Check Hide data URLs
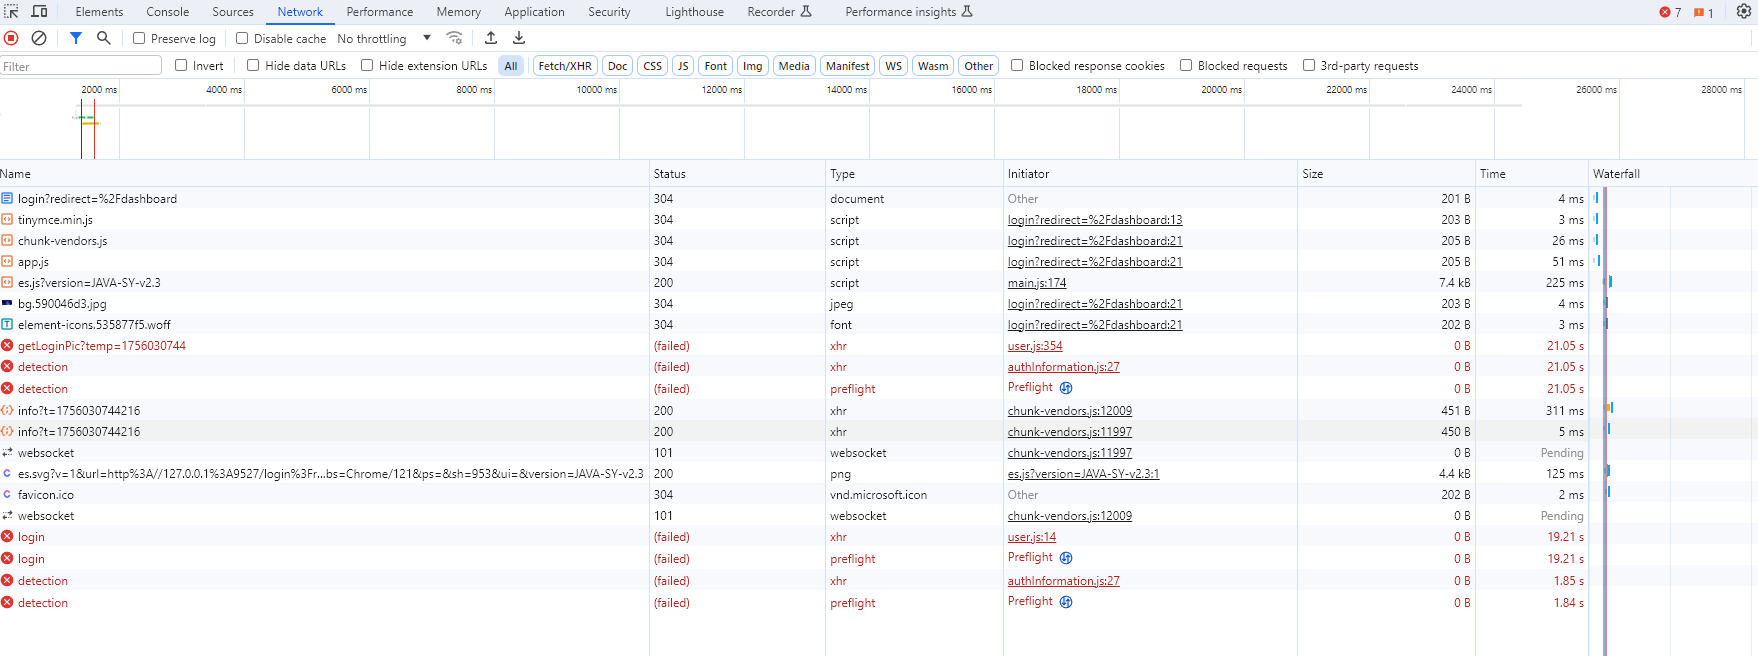Screen dimensions: 1758x656 coord(253,65)
